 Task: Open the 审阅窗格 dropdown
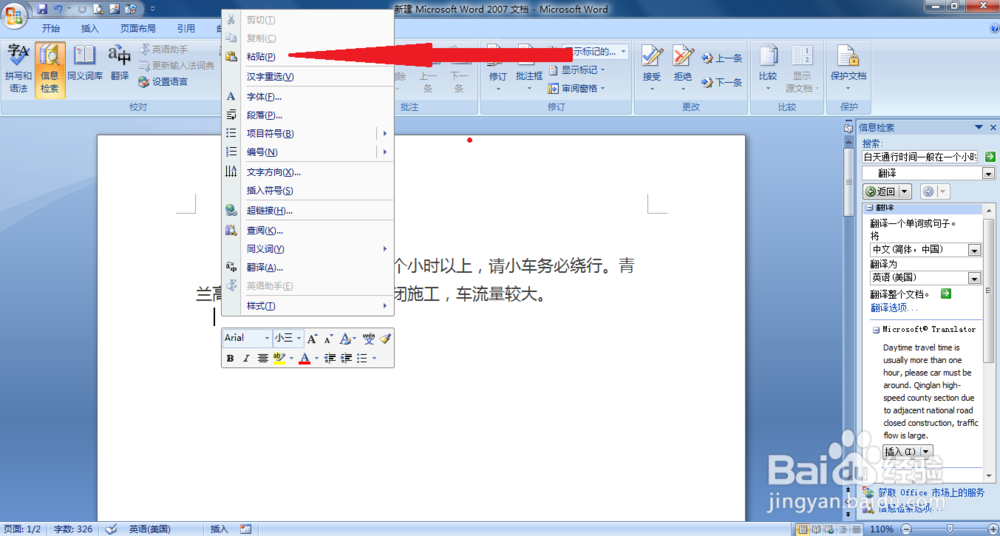[x=575, y=89]
